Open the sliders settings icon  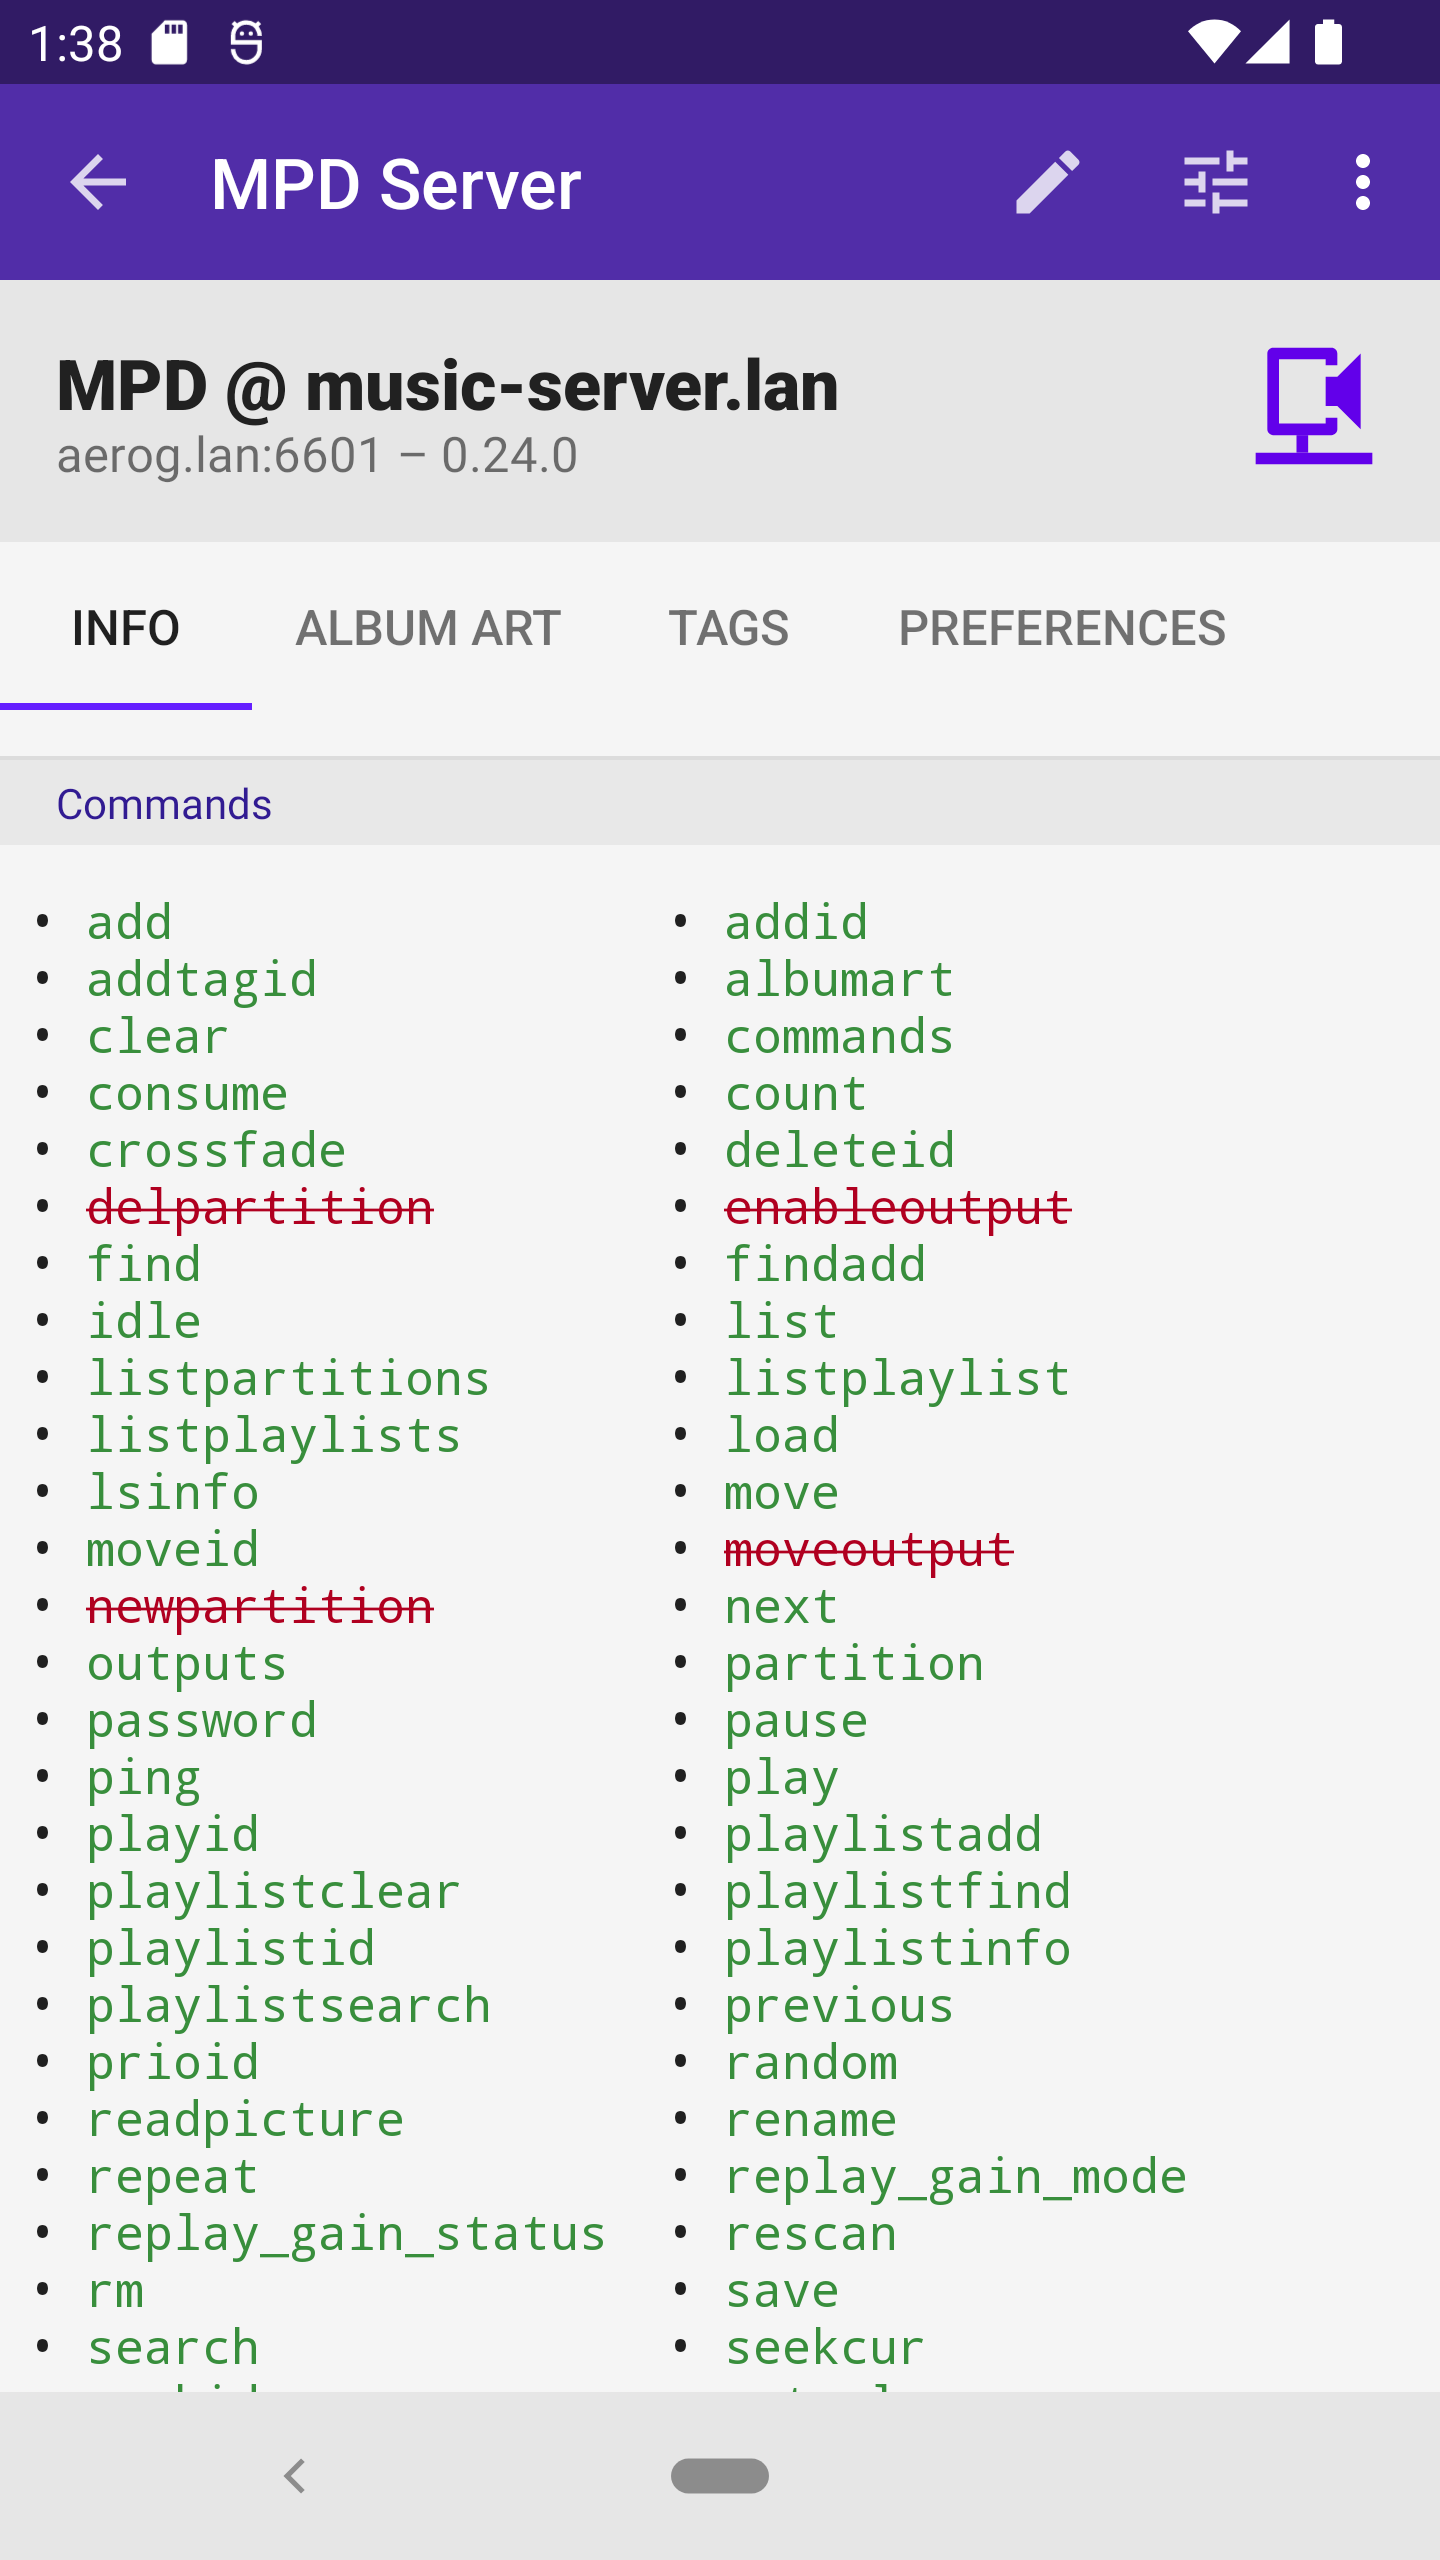pos(1215,182)
